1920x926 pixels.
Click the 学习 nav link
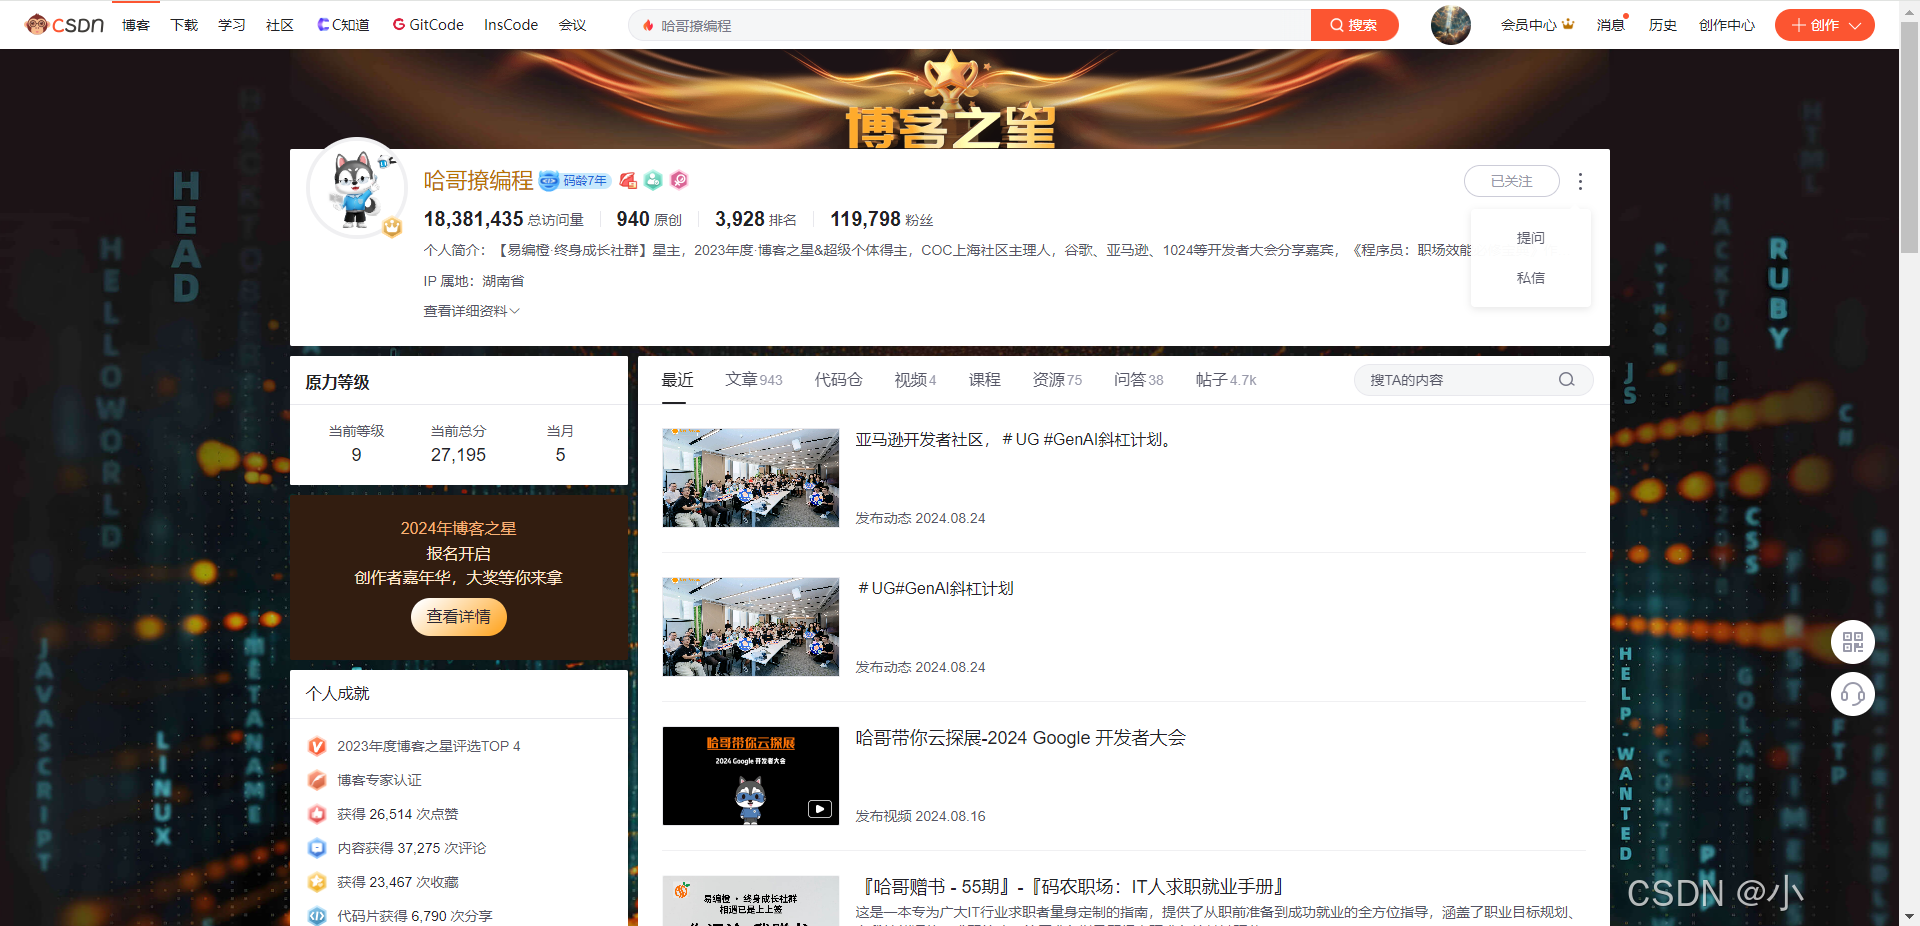click(232, 25)
